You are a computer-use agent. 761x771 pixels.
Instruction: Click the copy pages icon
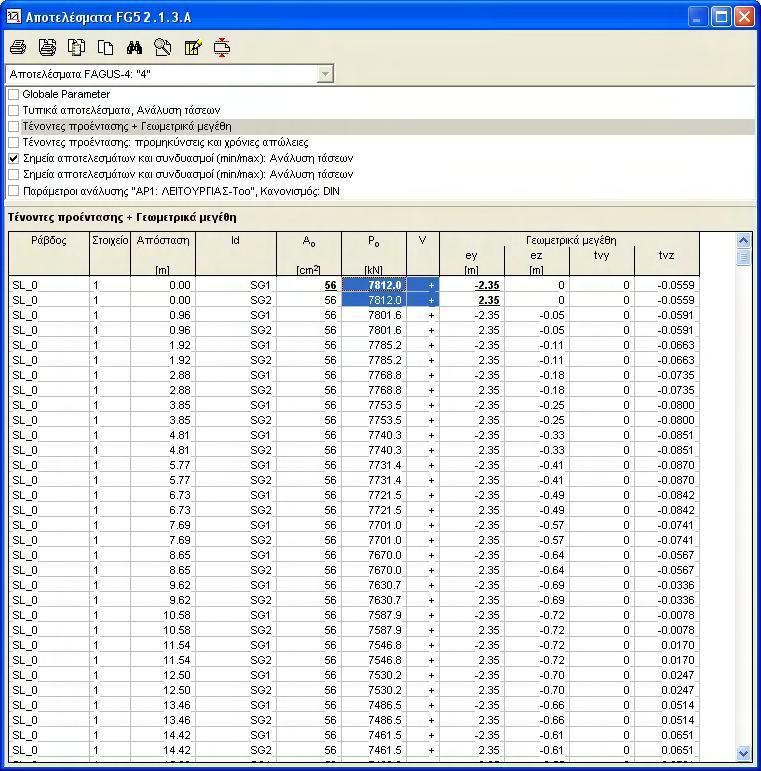105,48
